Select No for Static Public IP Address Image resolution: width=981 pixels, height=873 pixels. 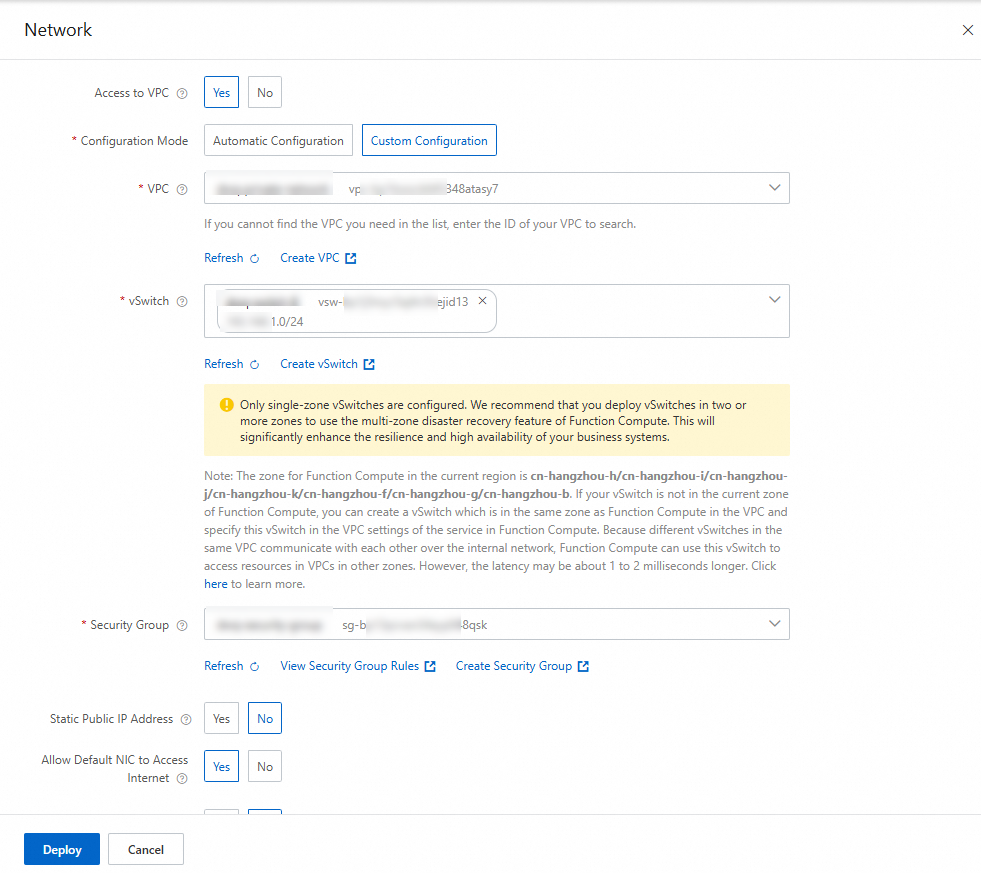click(x=265, y=718)
